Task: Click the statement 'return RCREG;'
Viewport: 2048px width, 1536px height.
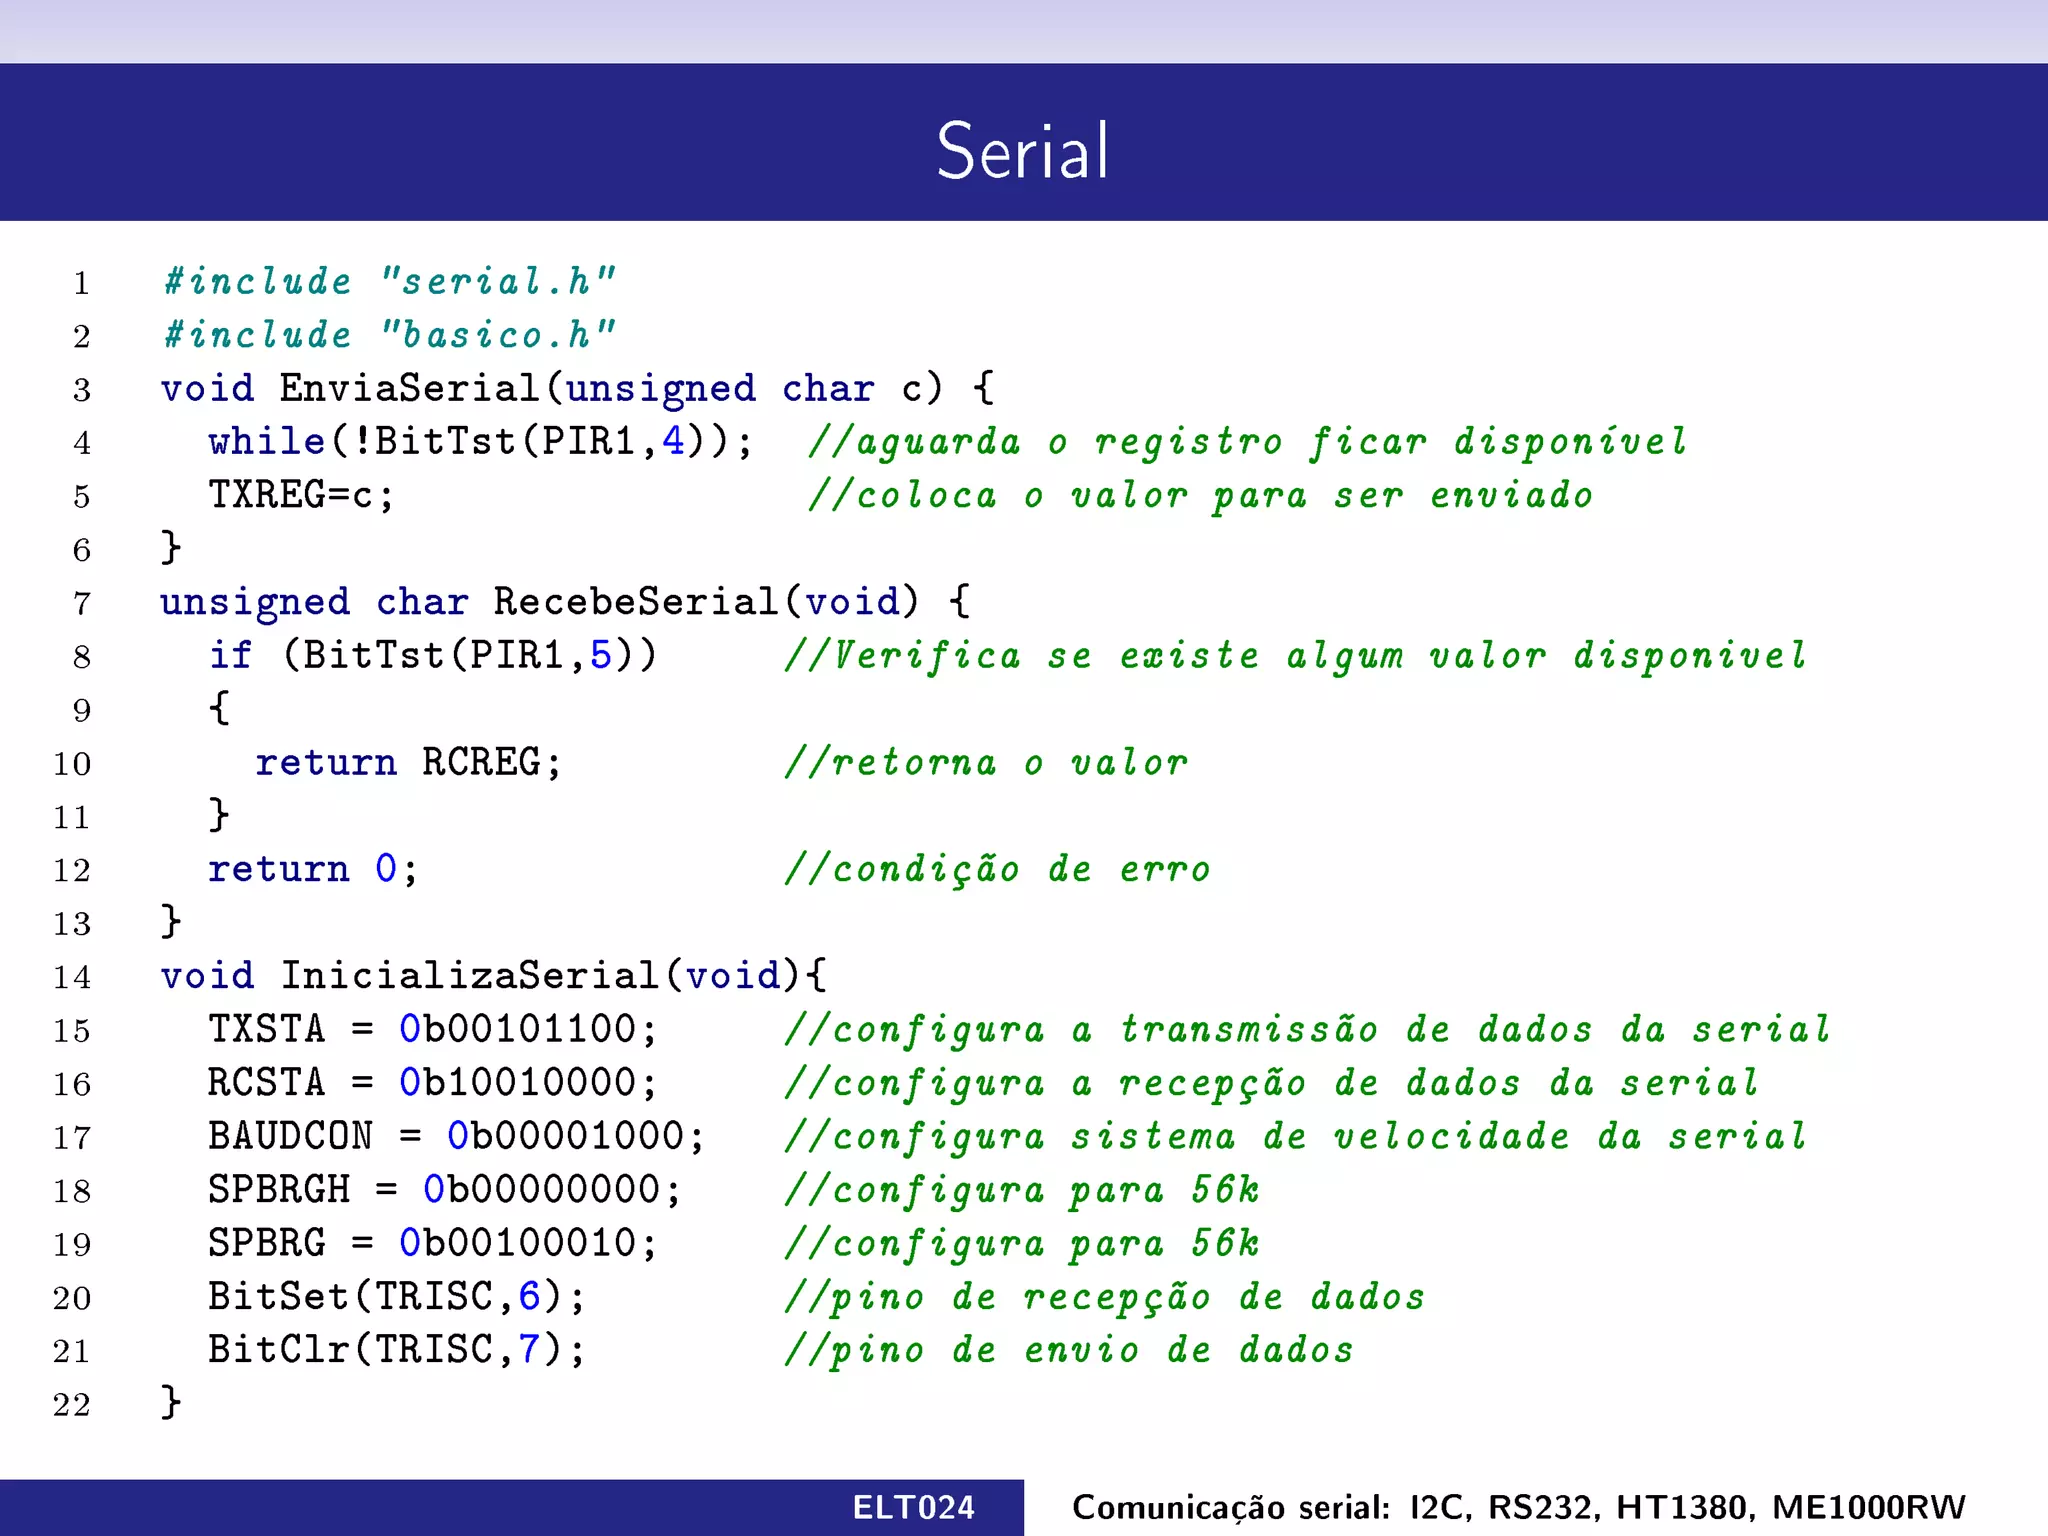Action: click(x=408, y=762)
